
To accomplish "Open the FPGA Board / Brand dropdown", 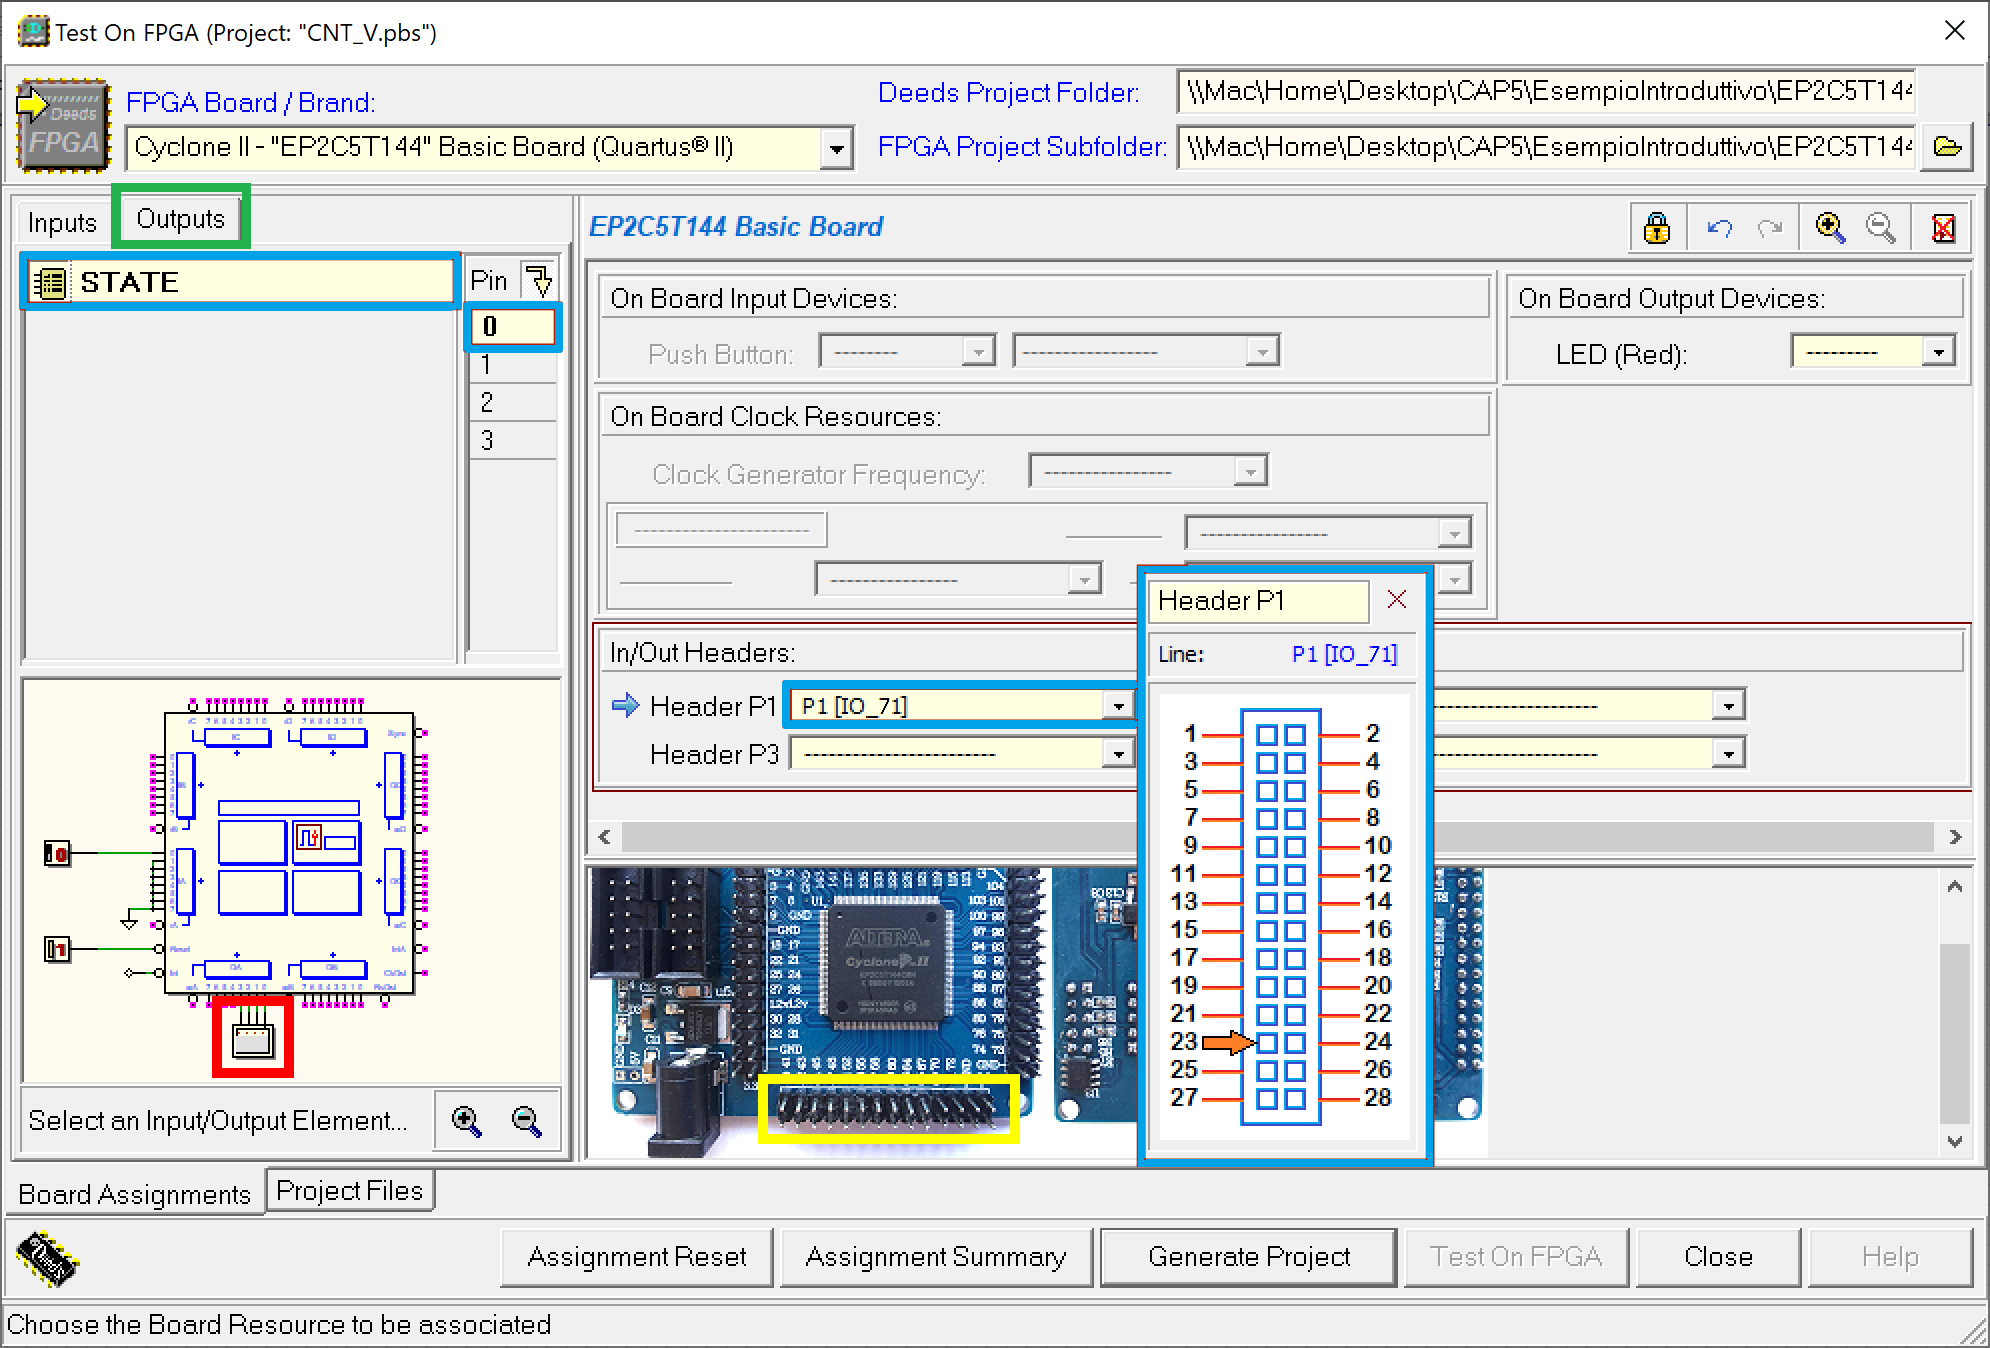I will tap(836, 149).
